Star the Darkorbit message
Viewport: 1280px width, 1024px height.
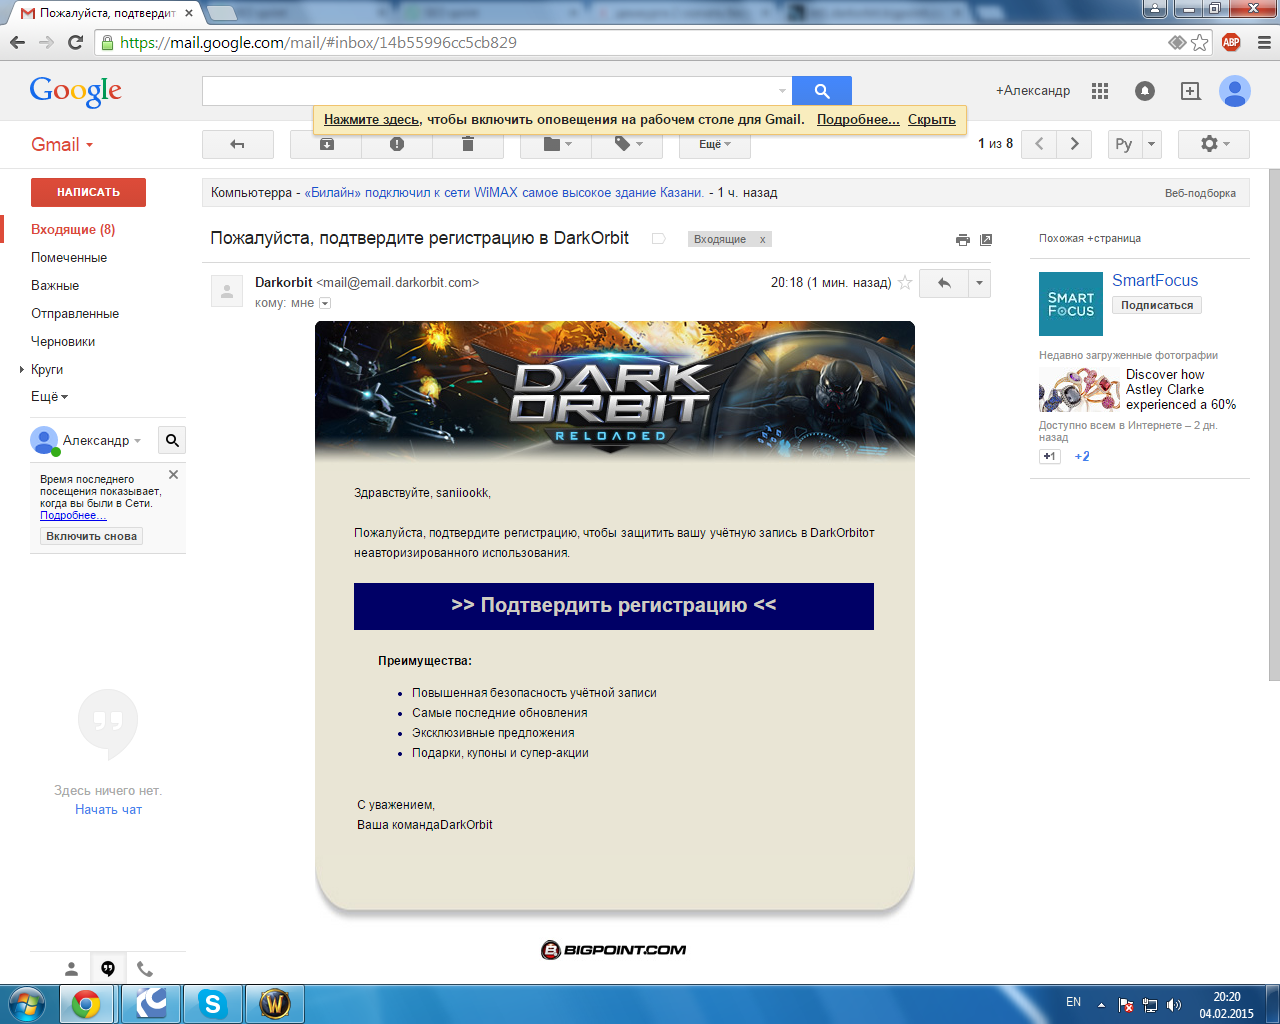(x=905, y=283)
